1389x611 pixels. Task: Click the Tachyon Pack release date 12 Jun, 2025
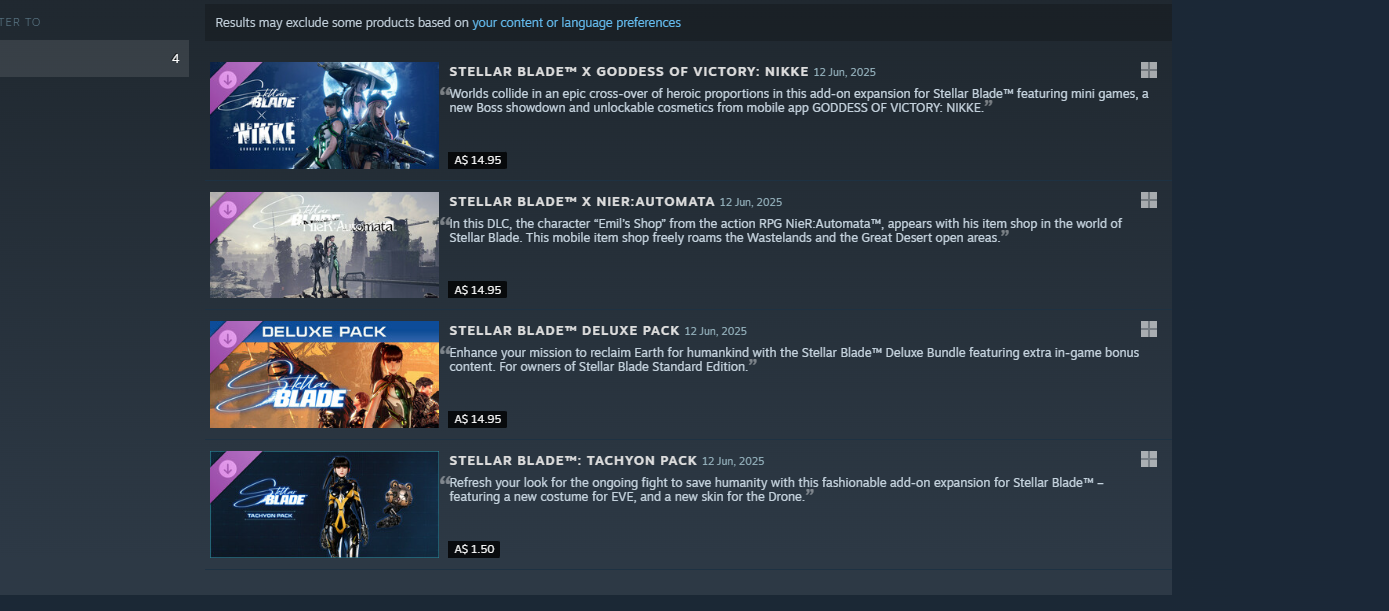pyautogui.click(x=733, y=461)
